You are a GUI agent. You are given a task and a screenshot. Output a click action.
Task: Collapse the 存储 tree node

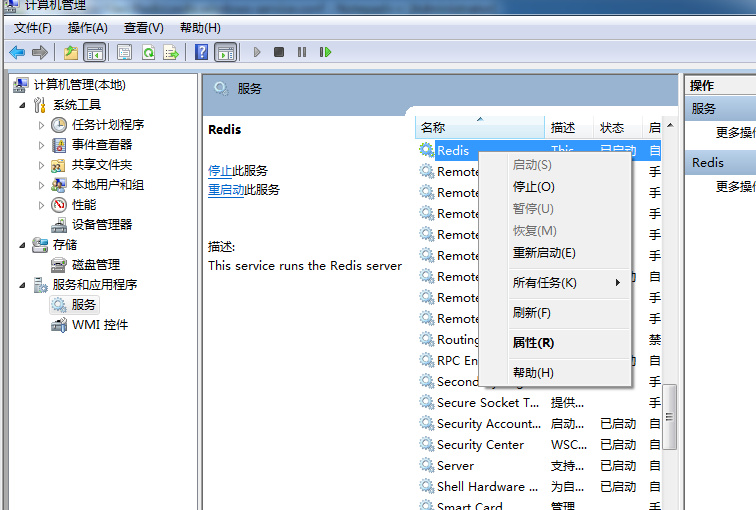coord(22,245)
